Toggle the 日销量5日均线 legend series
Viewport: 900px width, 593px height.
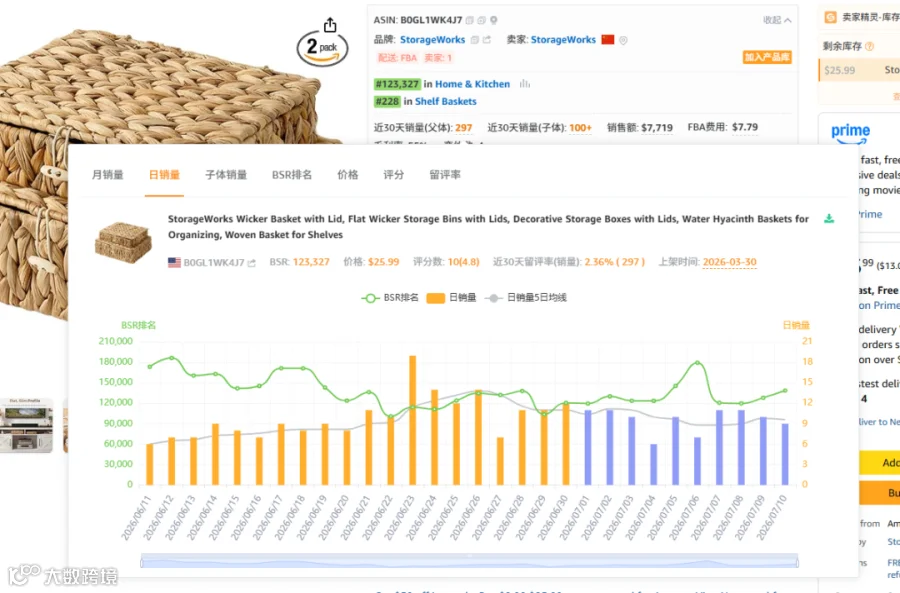click(526, 298)
